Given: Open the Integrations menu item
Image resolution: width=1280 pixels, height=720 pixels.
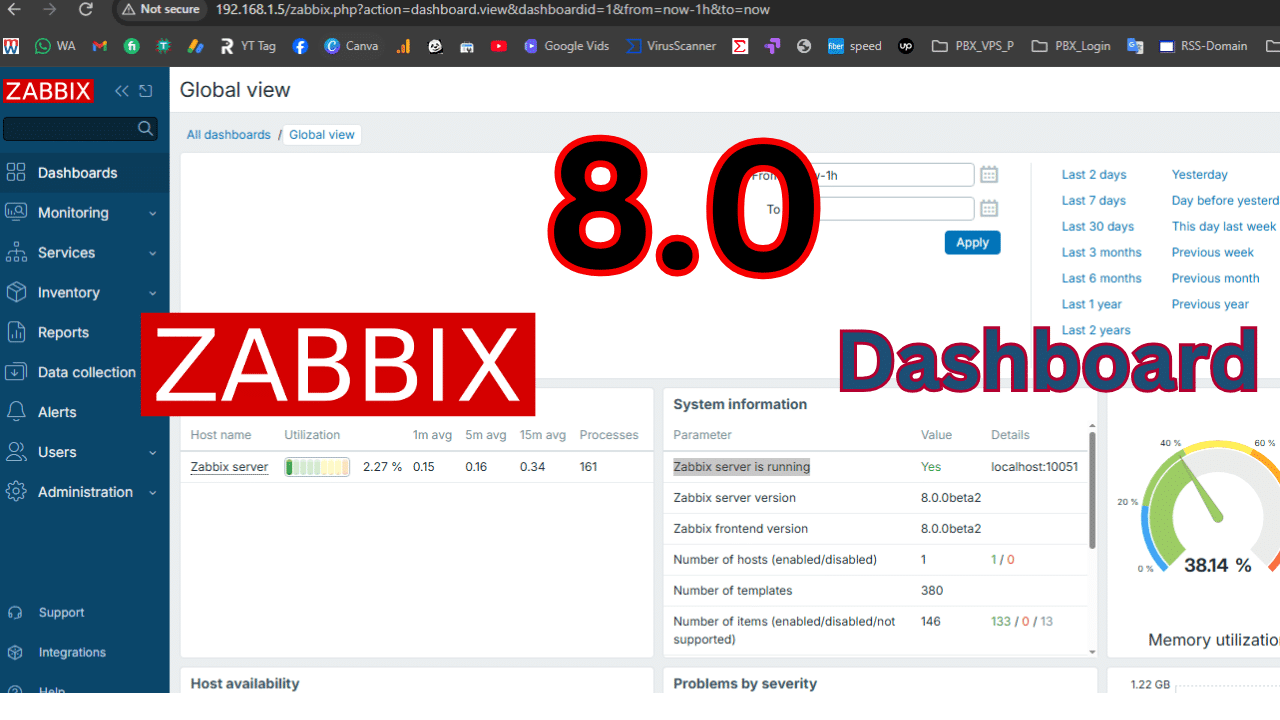Looking at the screenshot, I should pos(85,652).
